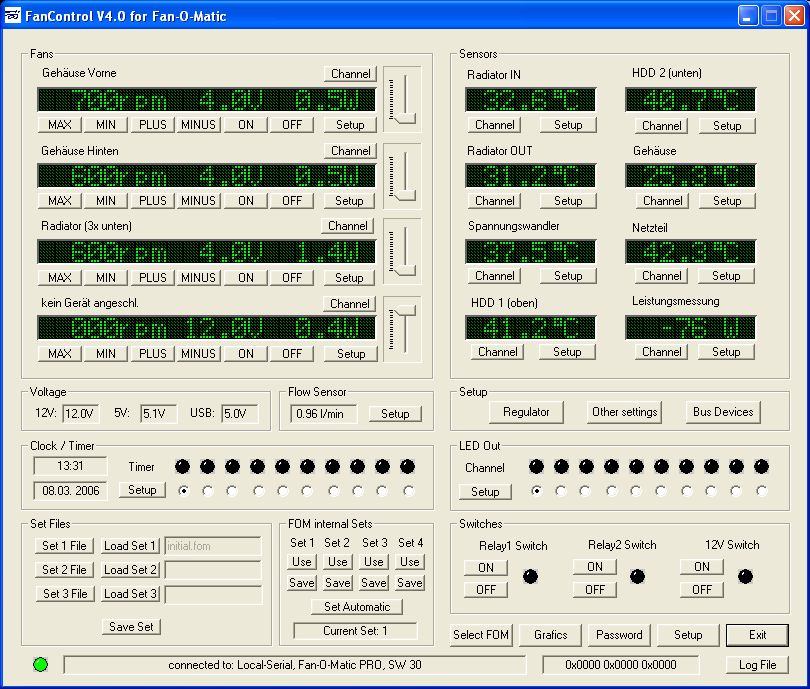Click the initial.fom file name field
The width and height of the screenshot is (810, 689).
(x=213, y=546)
